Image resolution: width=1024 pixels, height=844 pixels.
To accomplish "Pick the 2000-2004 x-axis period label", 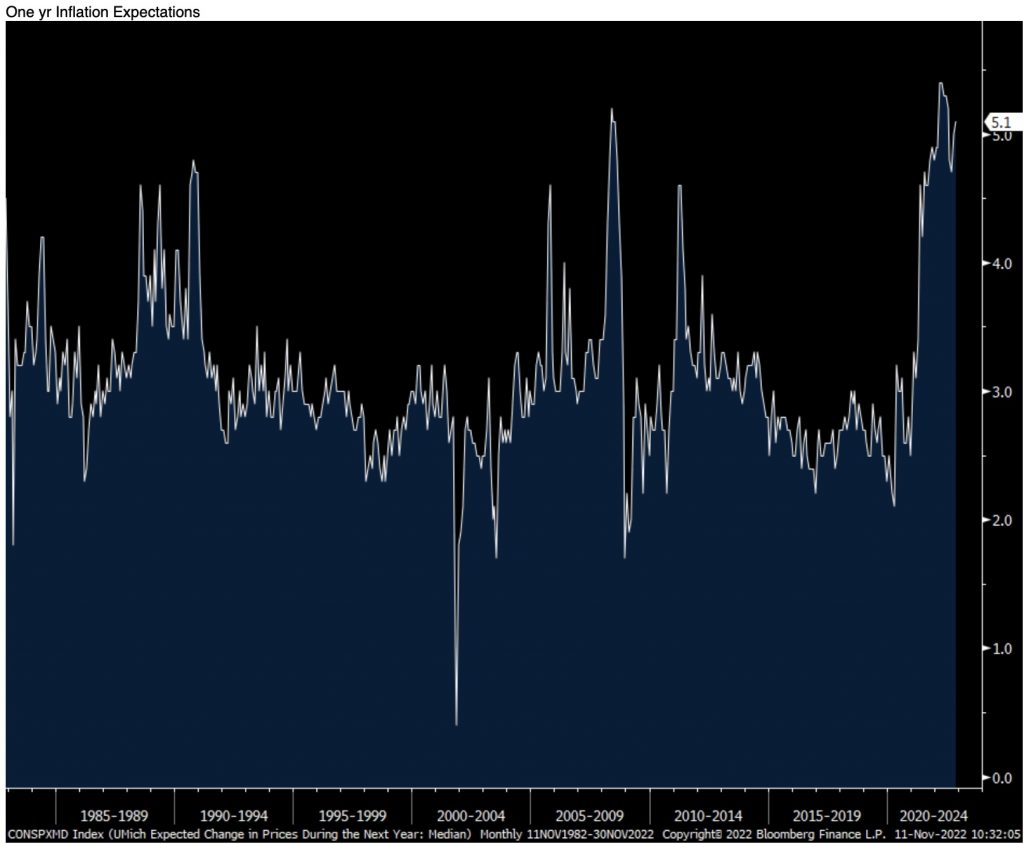I will click(472, 814).
